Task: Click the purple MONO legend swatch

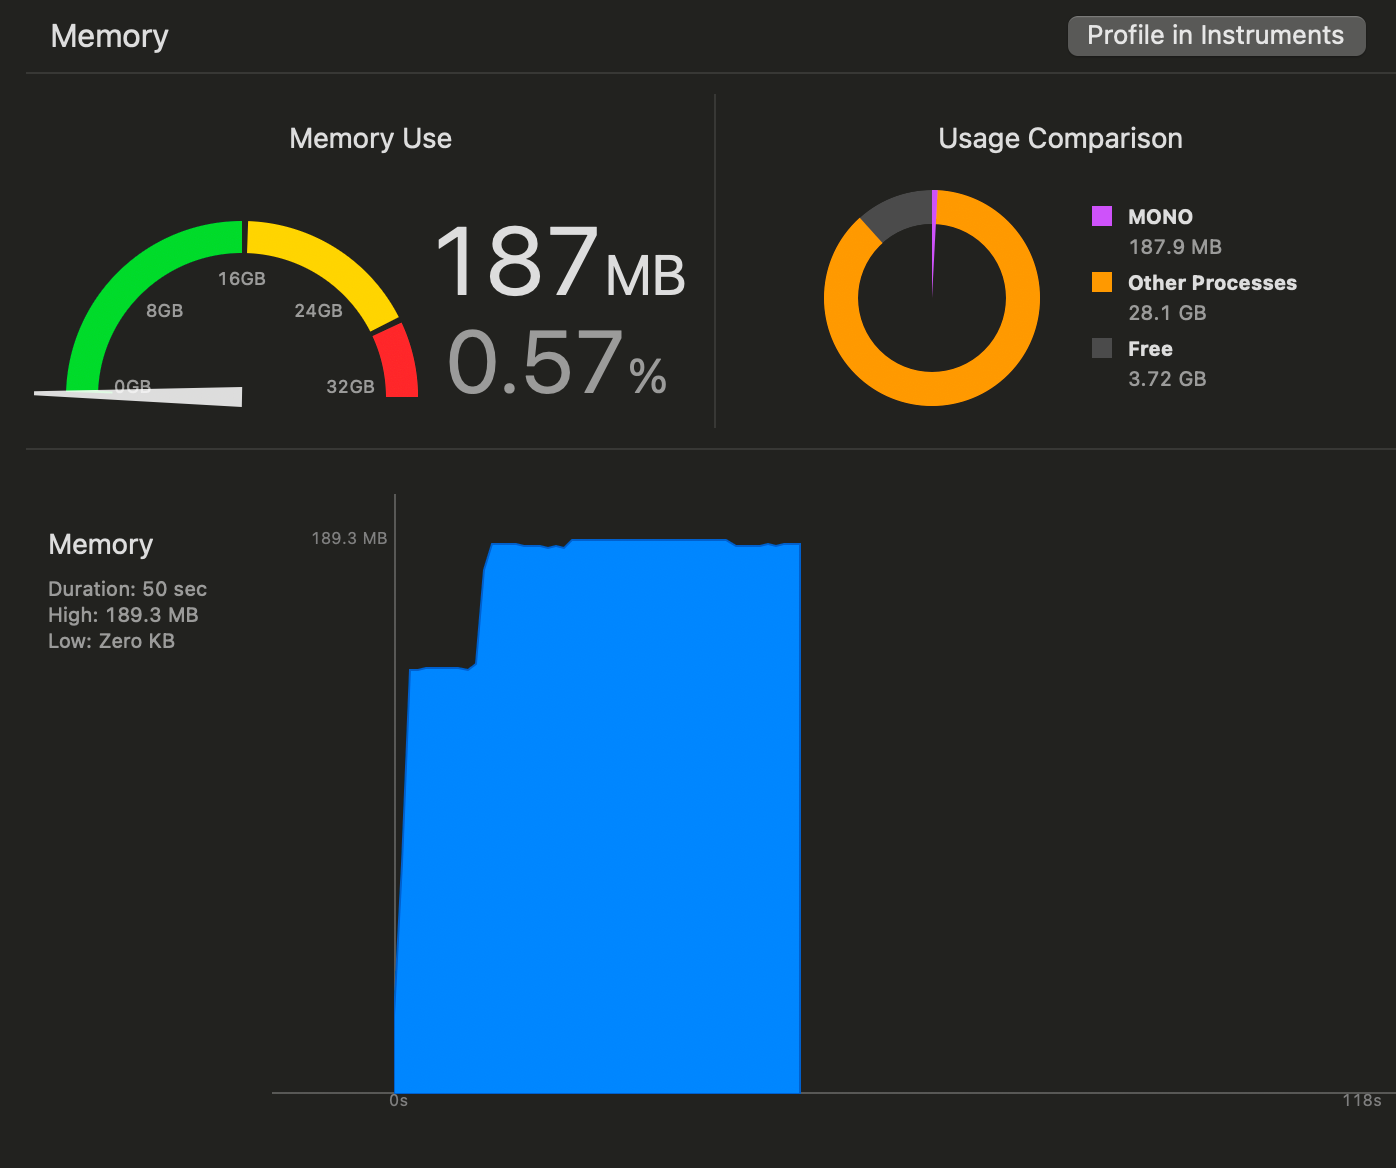Action: tap(1101, 216)
